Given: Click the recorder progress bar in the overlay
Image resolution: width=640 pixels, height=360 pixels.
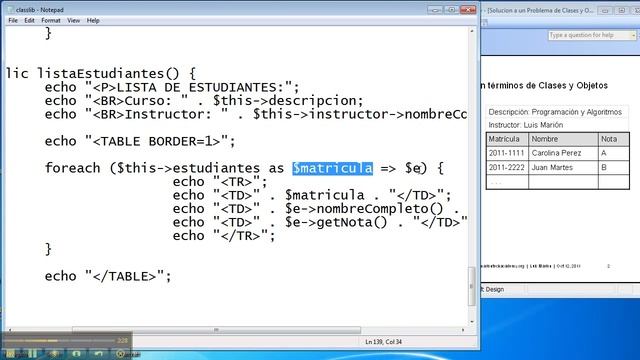Looking at the screenshot, I should coord(59,340).
